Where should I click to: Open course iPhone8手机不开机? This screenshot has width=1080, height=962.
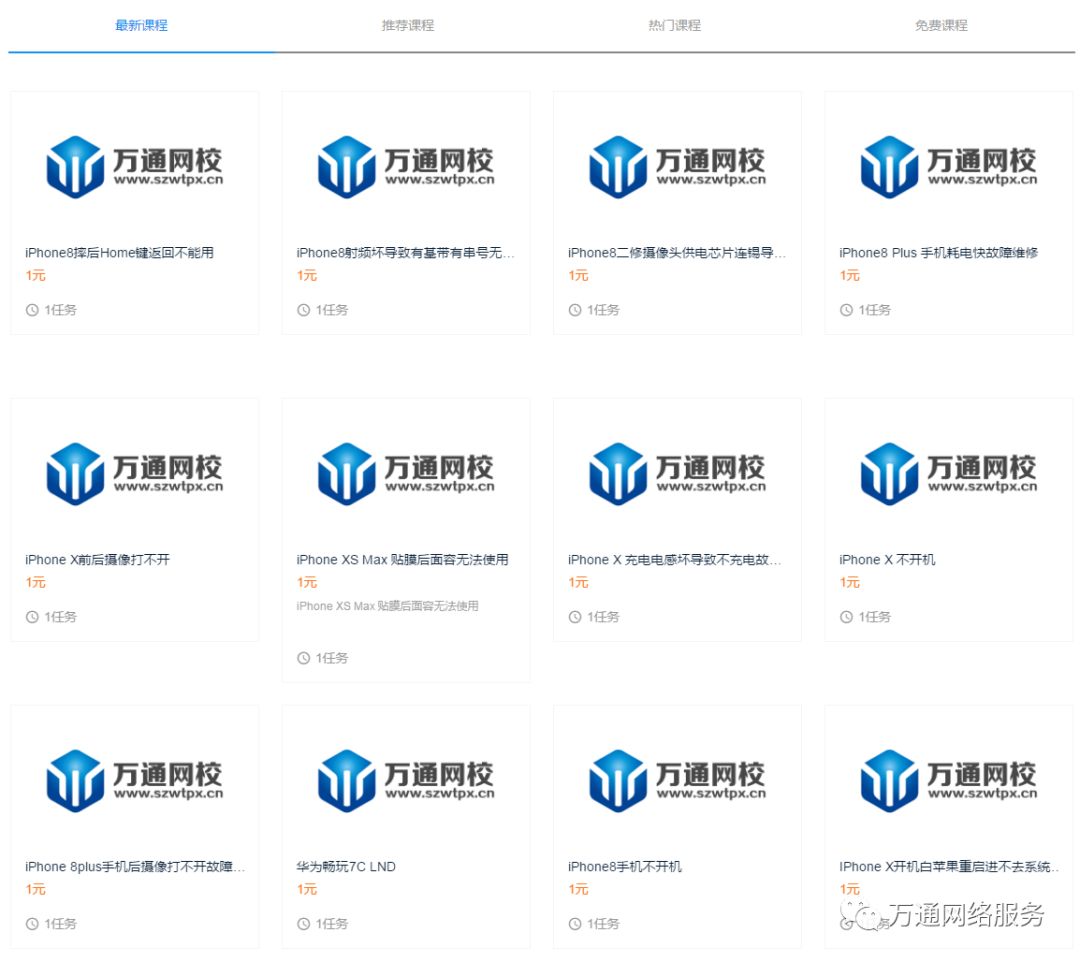tap(625, 866)
